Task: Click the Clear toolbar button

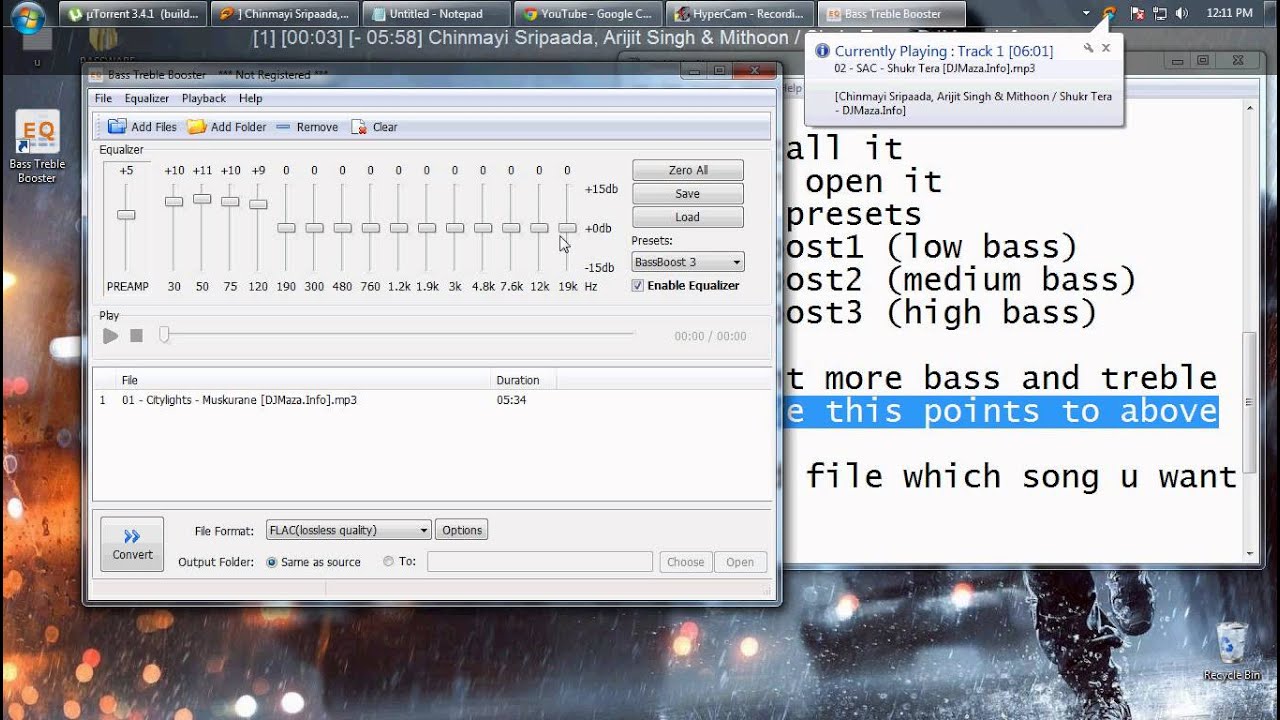Action: pos(374,127)
